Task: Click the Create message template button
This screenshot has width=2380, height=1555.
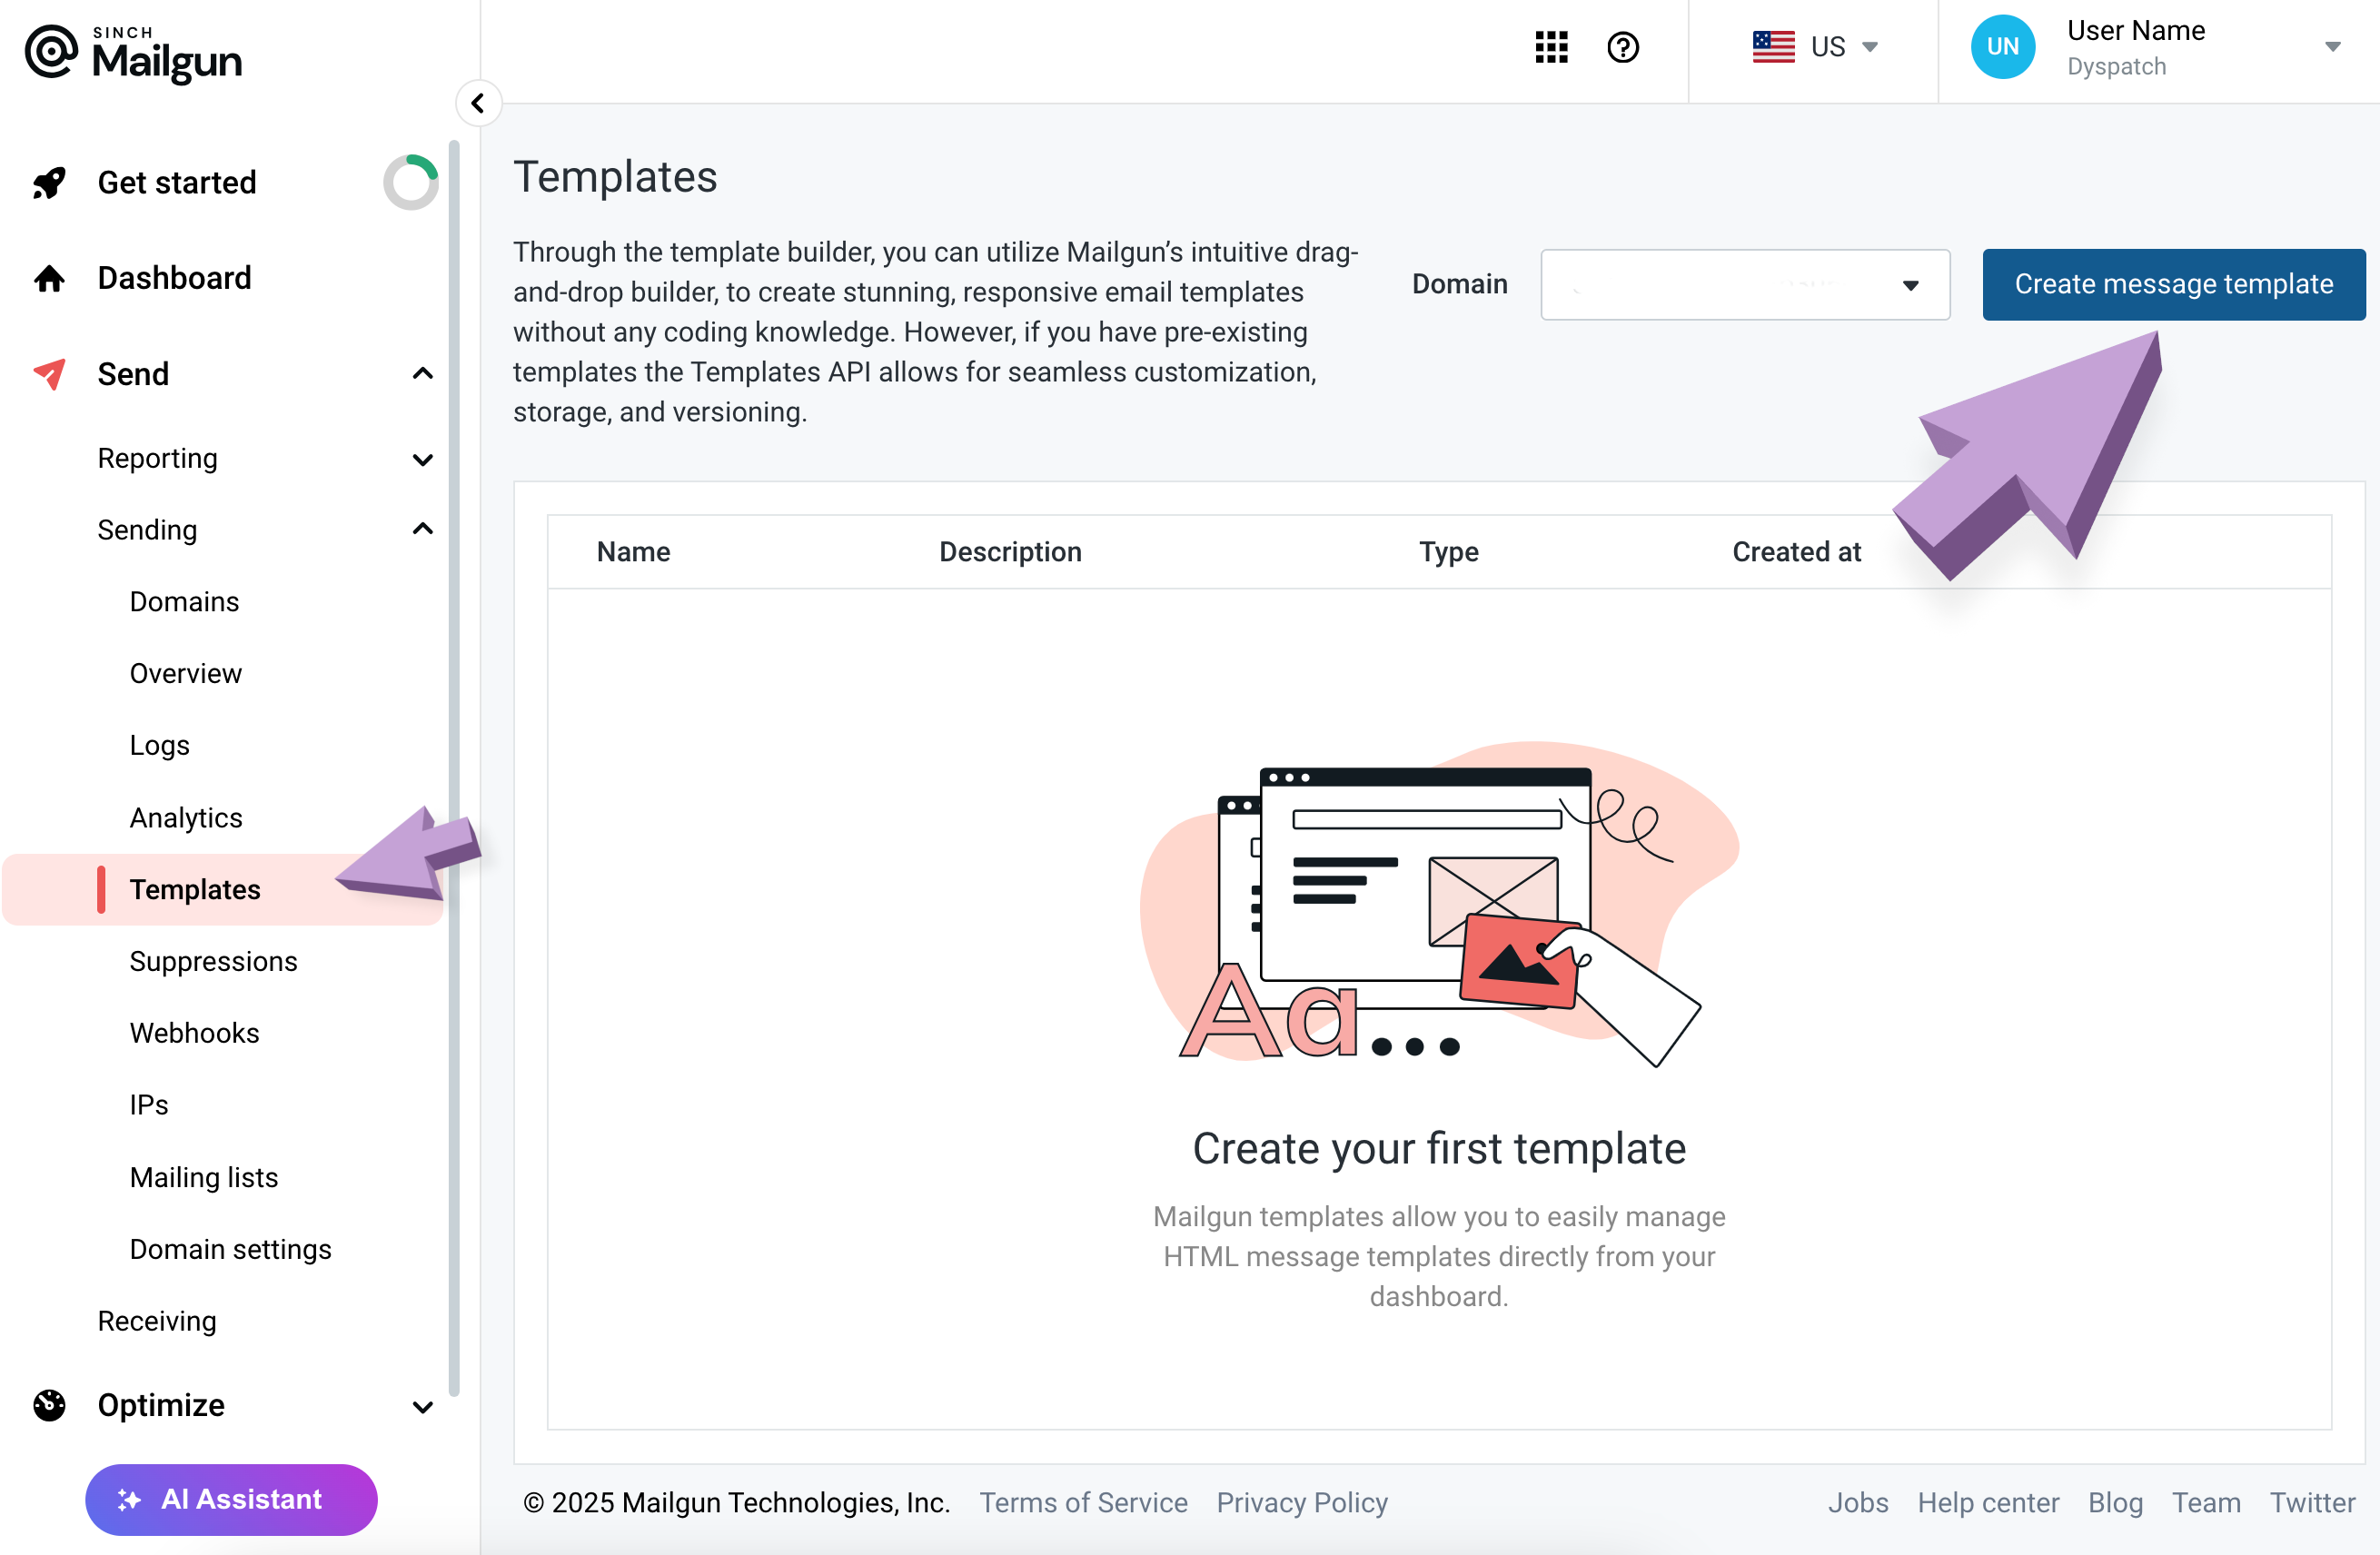Action: pyautogui.click(x=2174, y=282)
